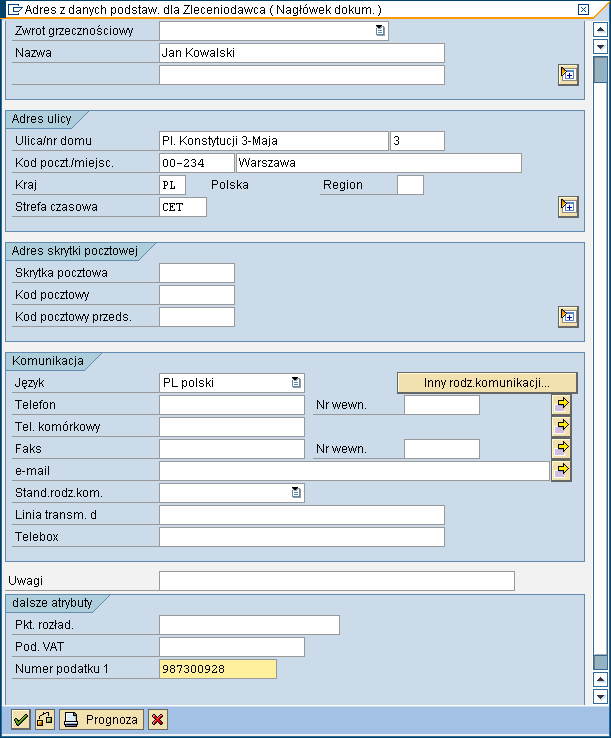Open additional phone numbers arrow for Telefon

click(561, 405)
